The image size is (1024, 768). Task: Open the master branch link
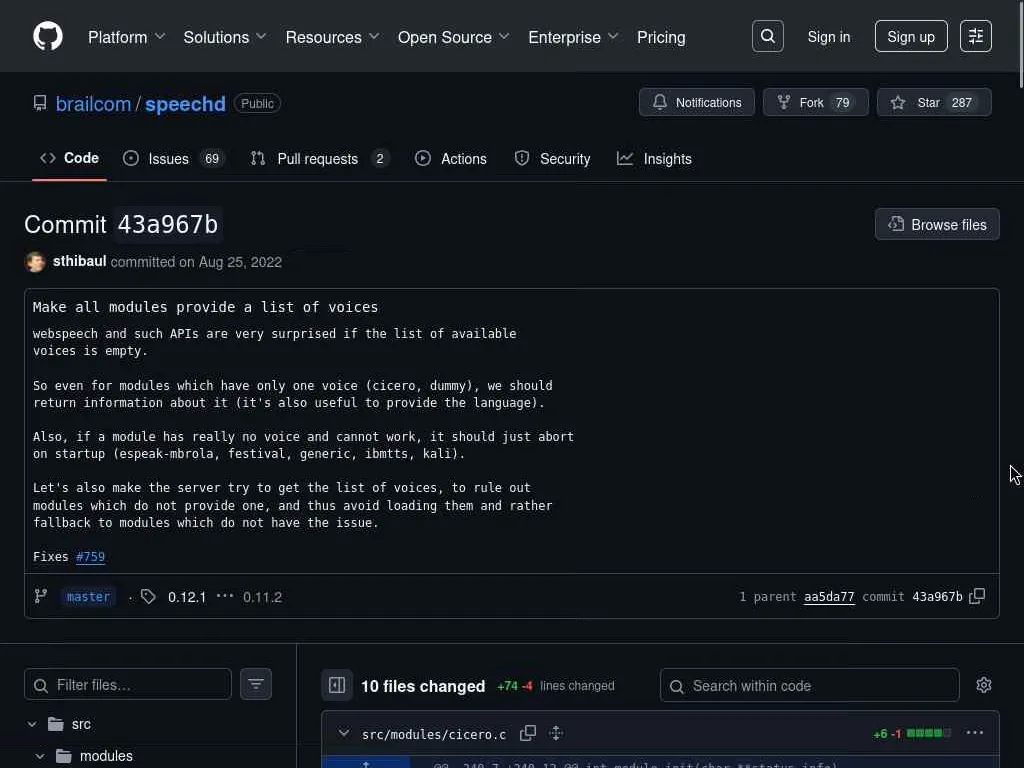point(88,596)
